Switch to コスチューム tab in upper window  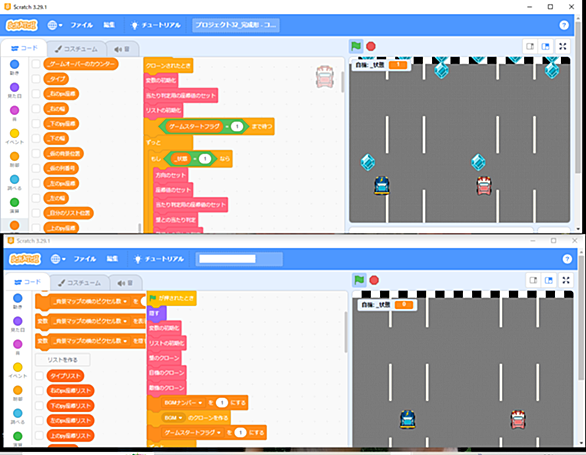coord(76,49)
